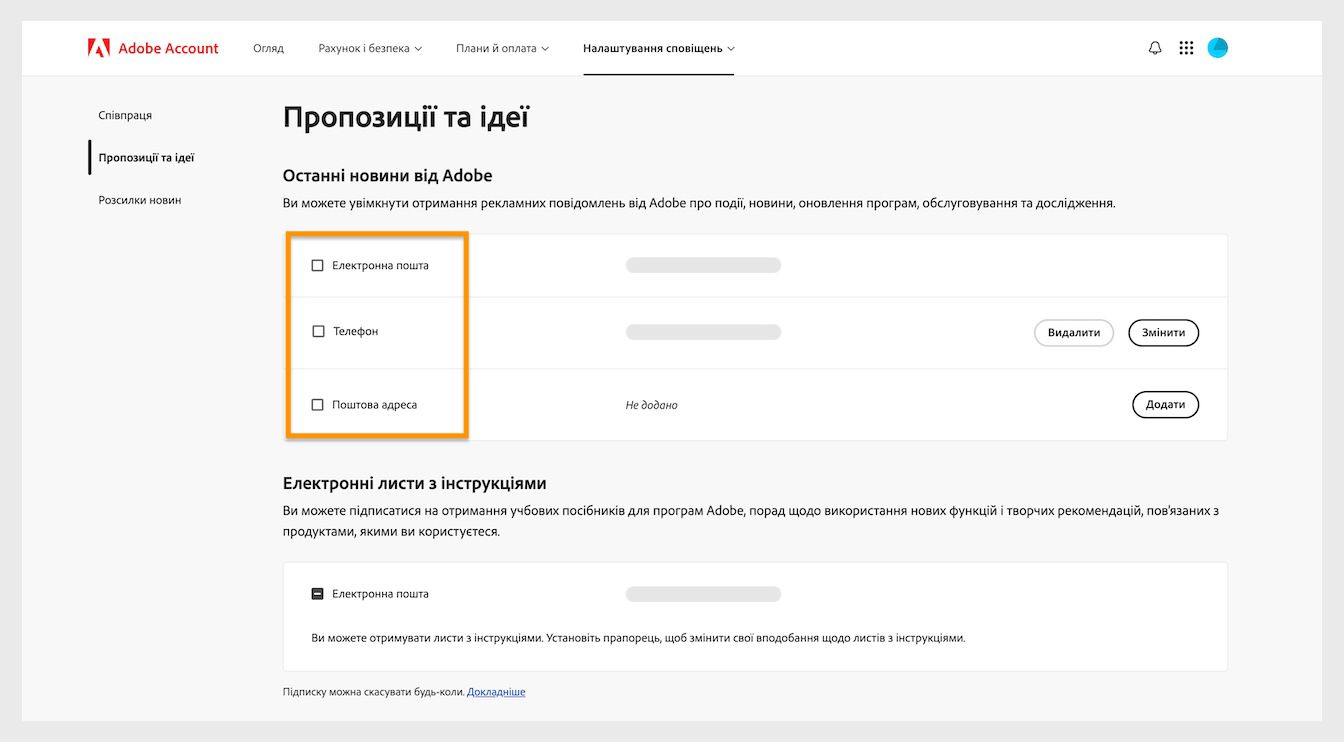Click the Adobe Account title text
Image resolution: width=1344 pixels, height=742 pixels.
pyautogui.click(x=168, y=48)
